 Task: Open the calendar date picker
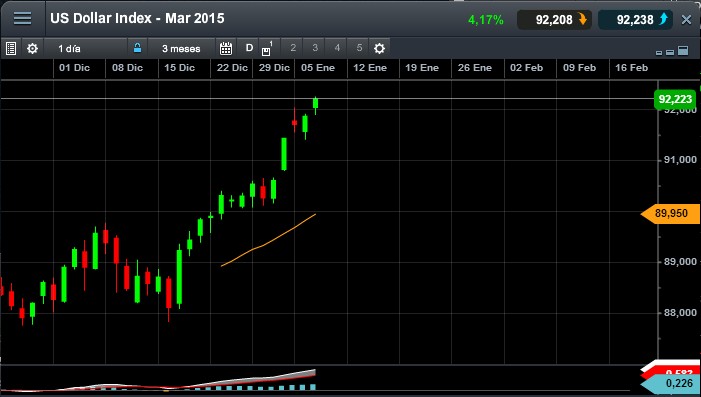coord(226,48)
